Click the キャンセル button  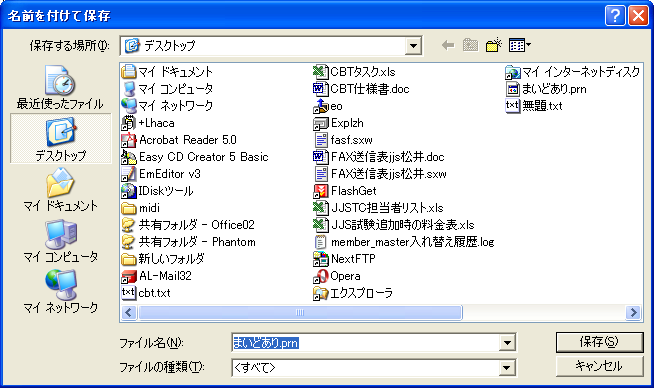(x=599, y=366)
